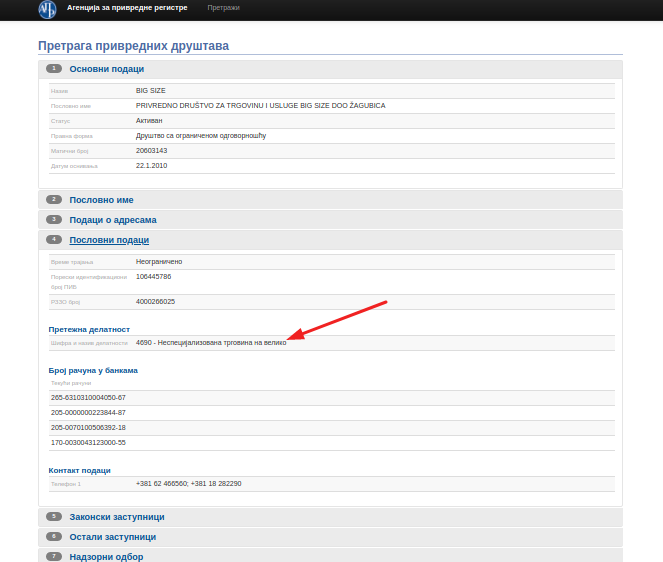Expand the Остали заступници section
The width and height of the screenshot is (663, 562).
pos(113,537)
